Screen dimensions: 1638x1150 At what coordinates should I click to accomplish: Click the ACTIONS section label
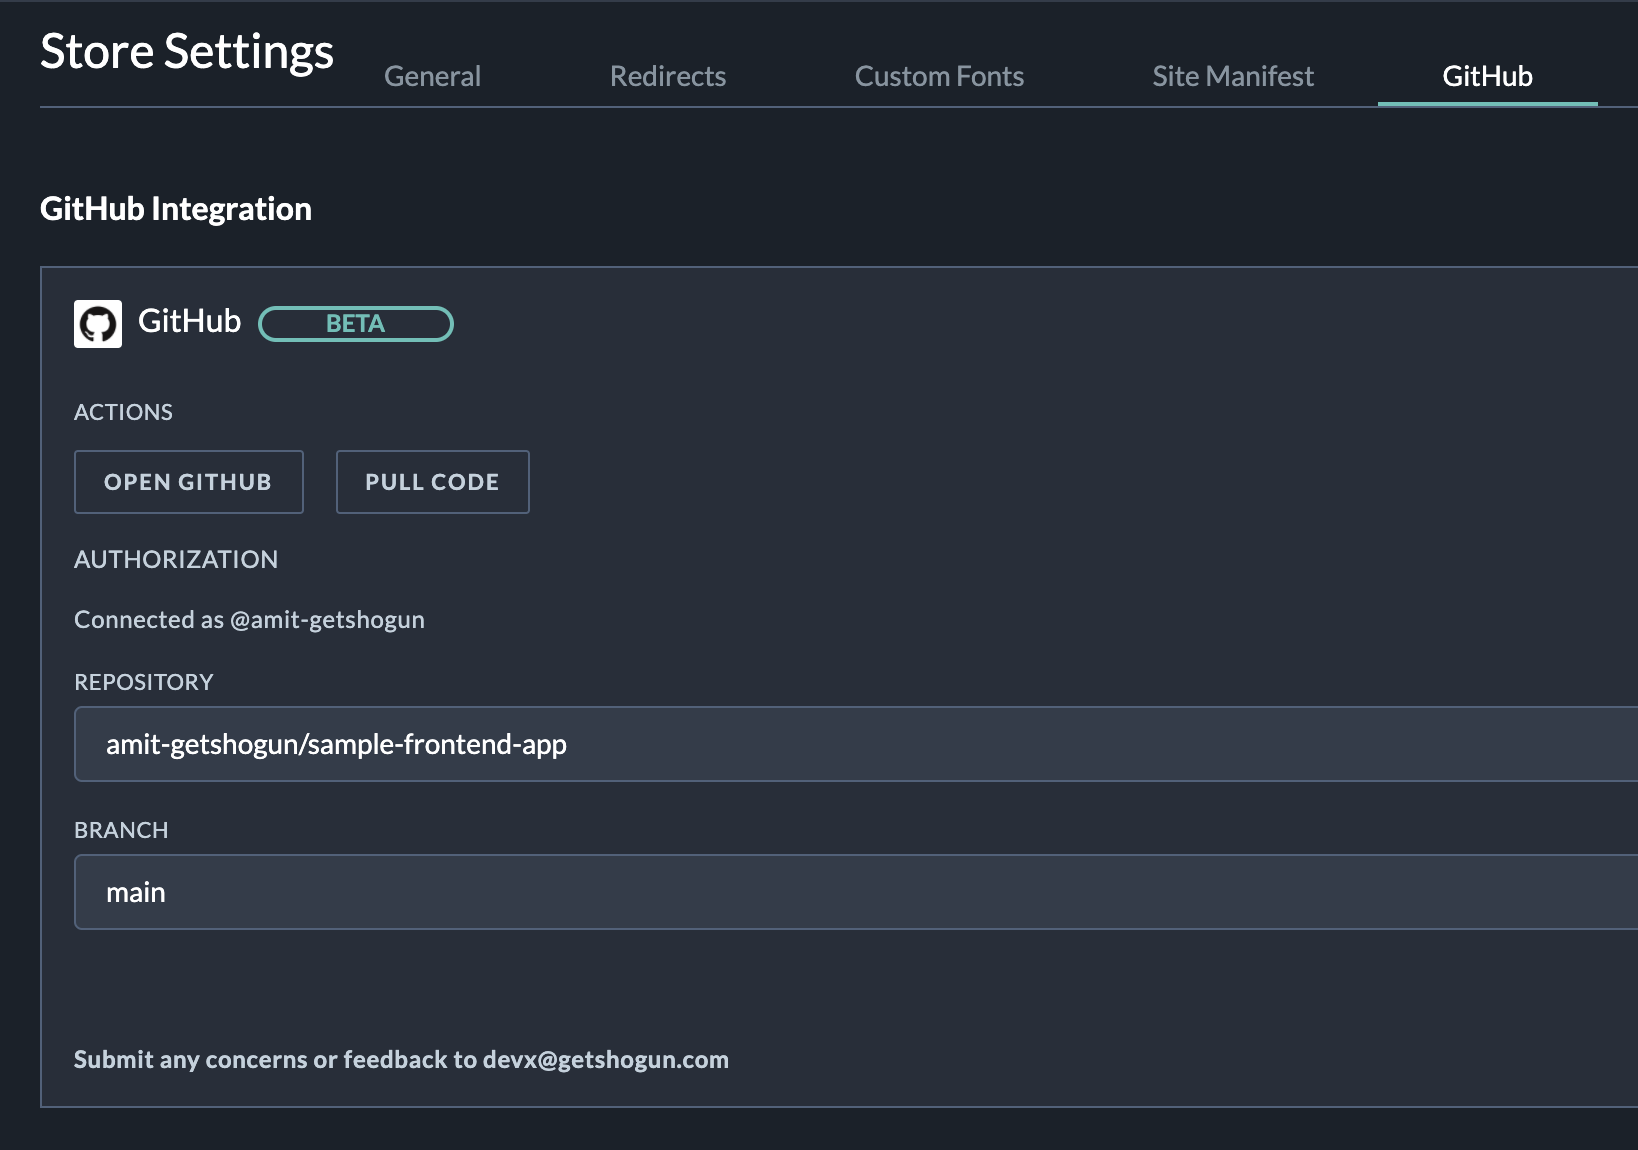point(123,412)
